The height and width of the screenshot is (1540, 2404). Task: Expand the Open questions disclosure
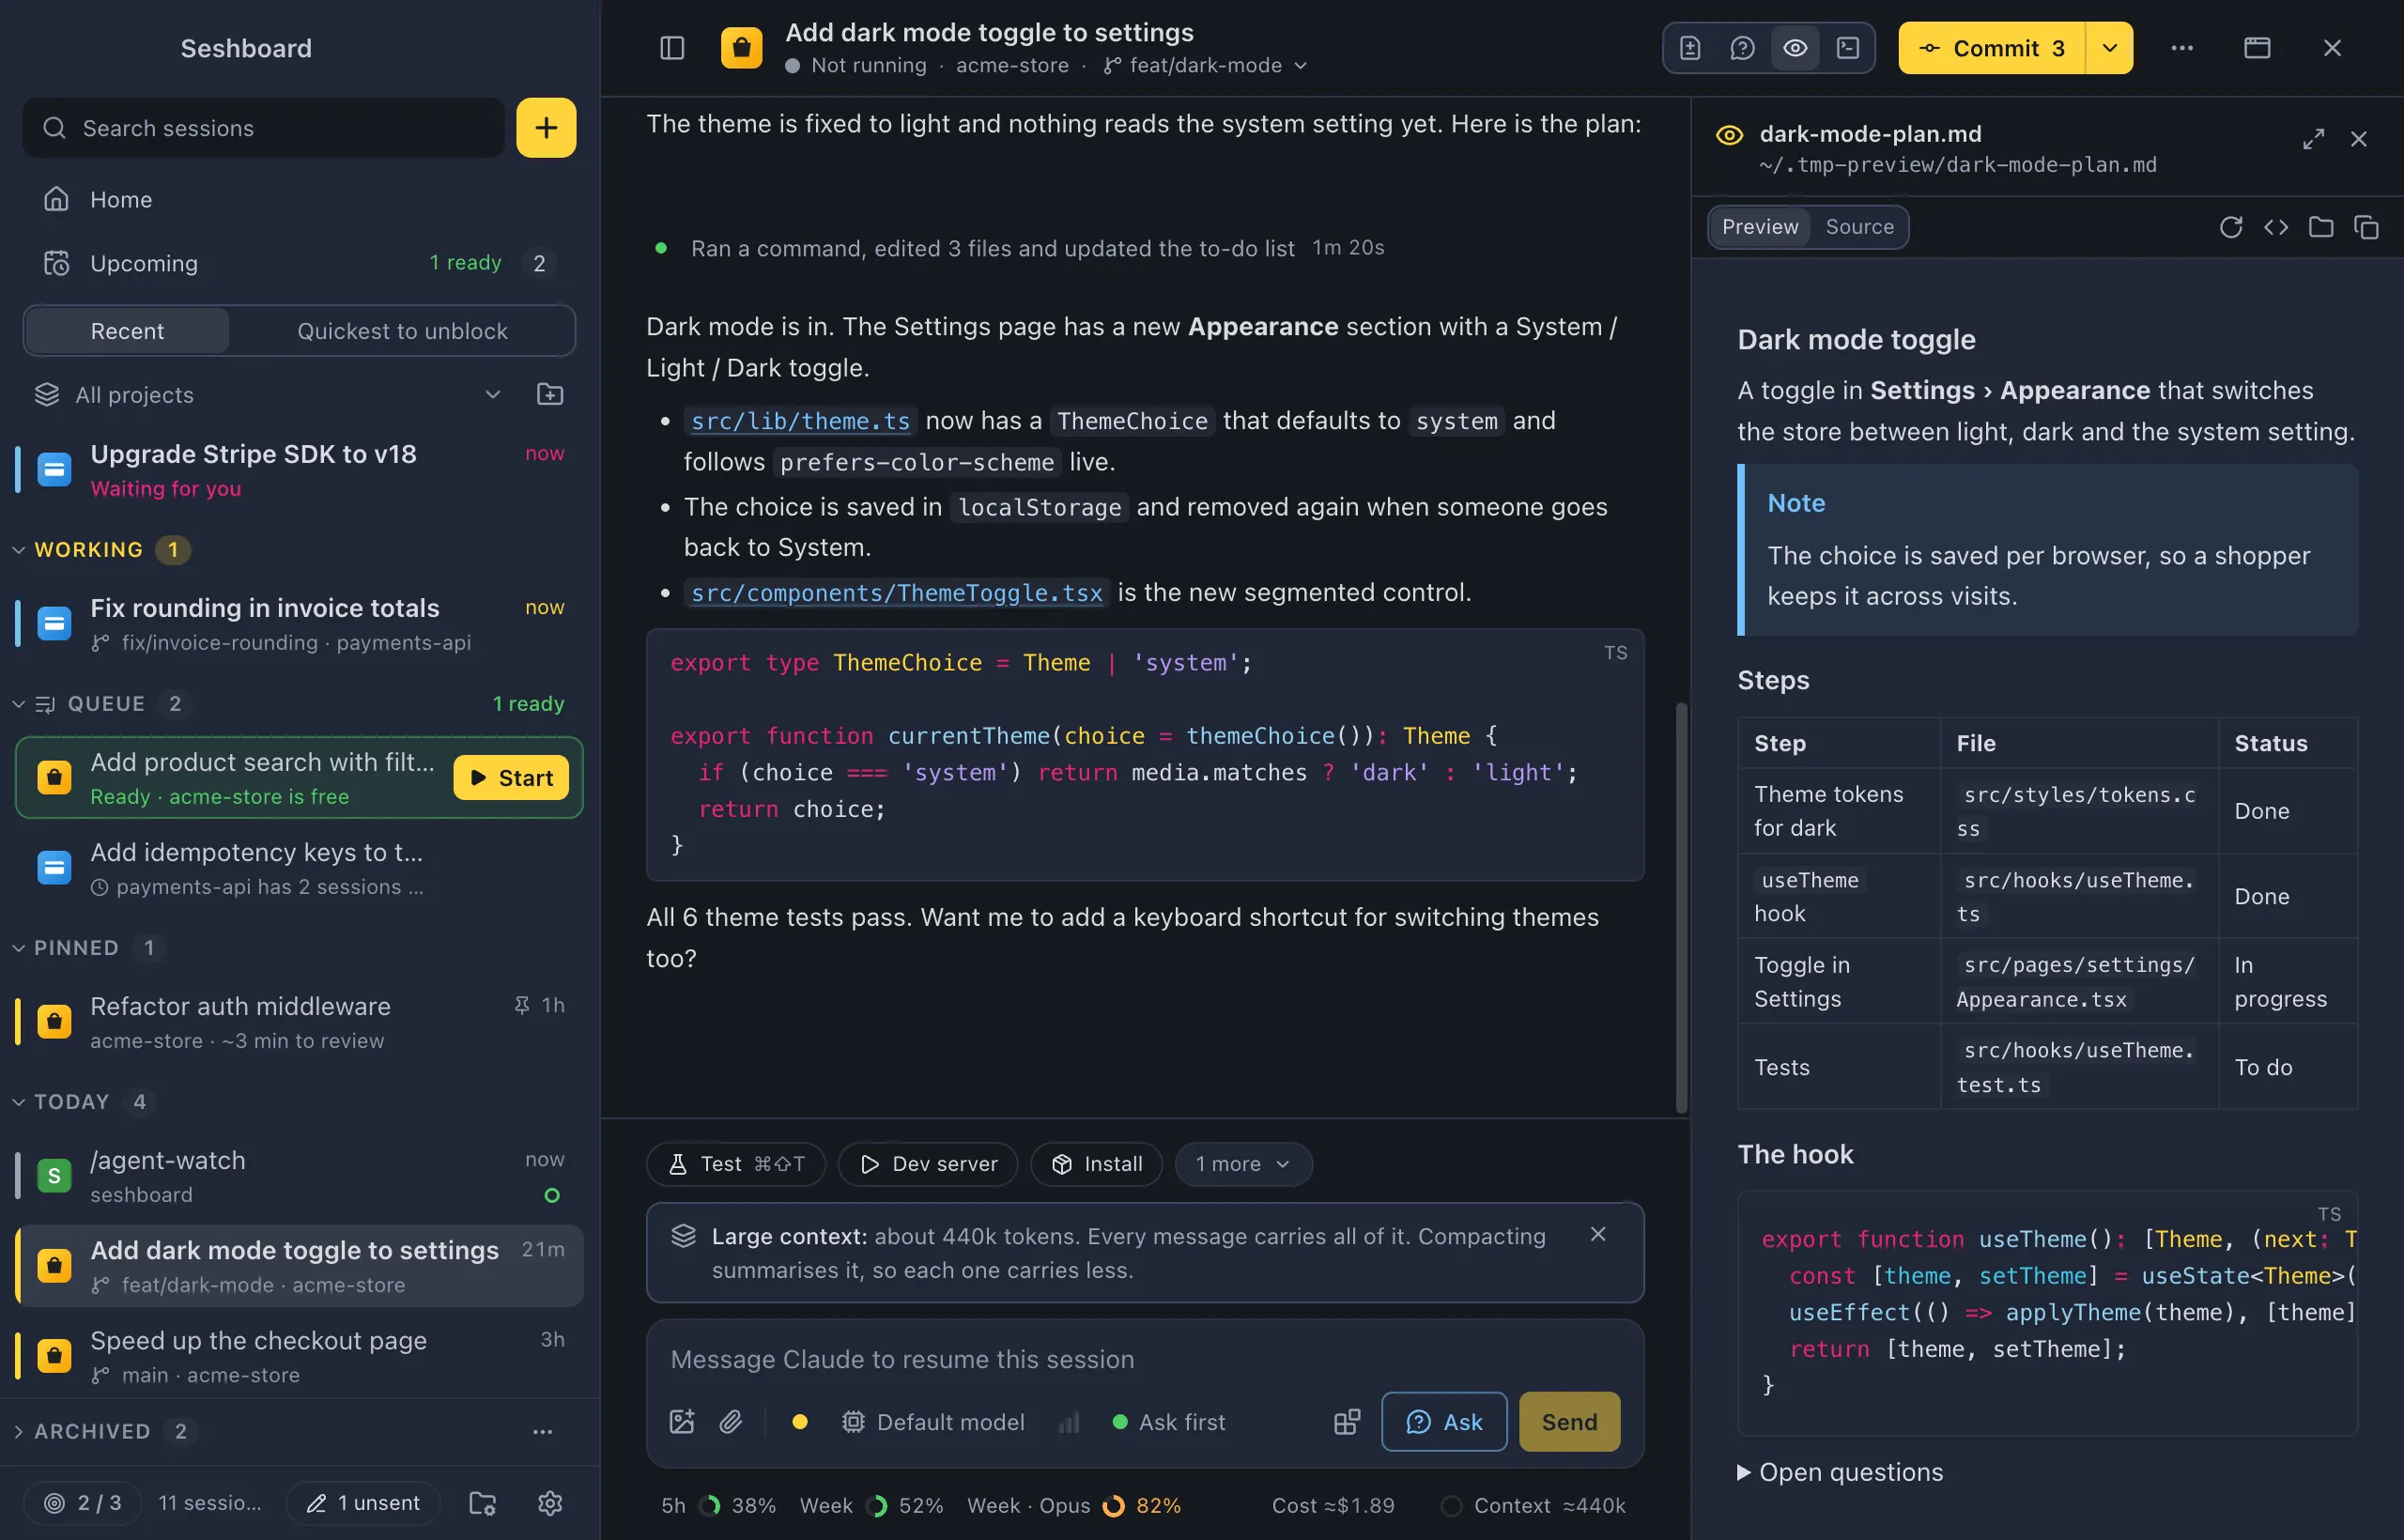(1840, 1472)
